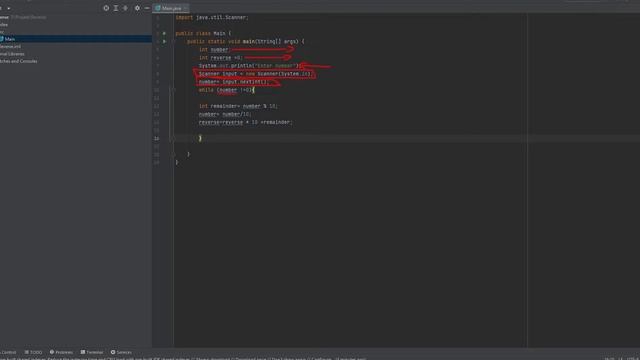Click the expand all icon in project toolbar

coord(116,8)
